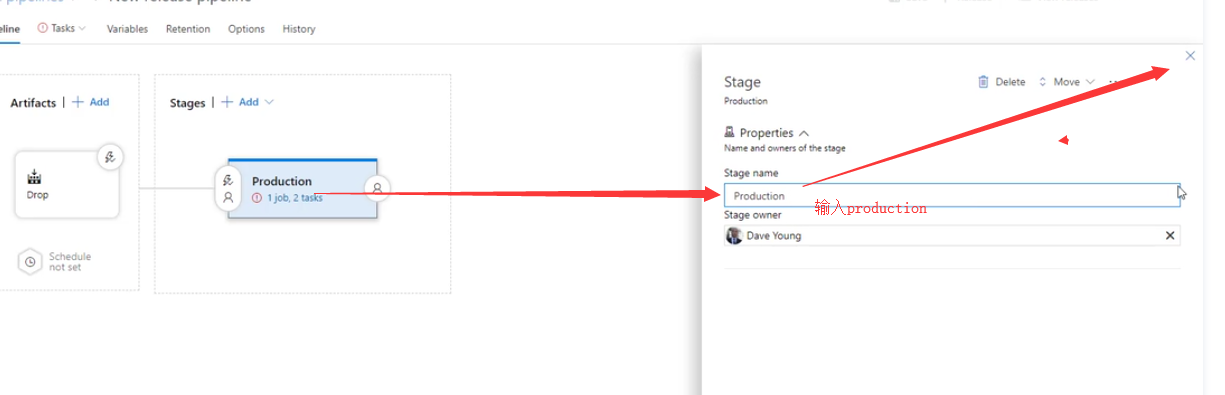Expand the Tasks tab dropdown chevron

tap(82, 29)
